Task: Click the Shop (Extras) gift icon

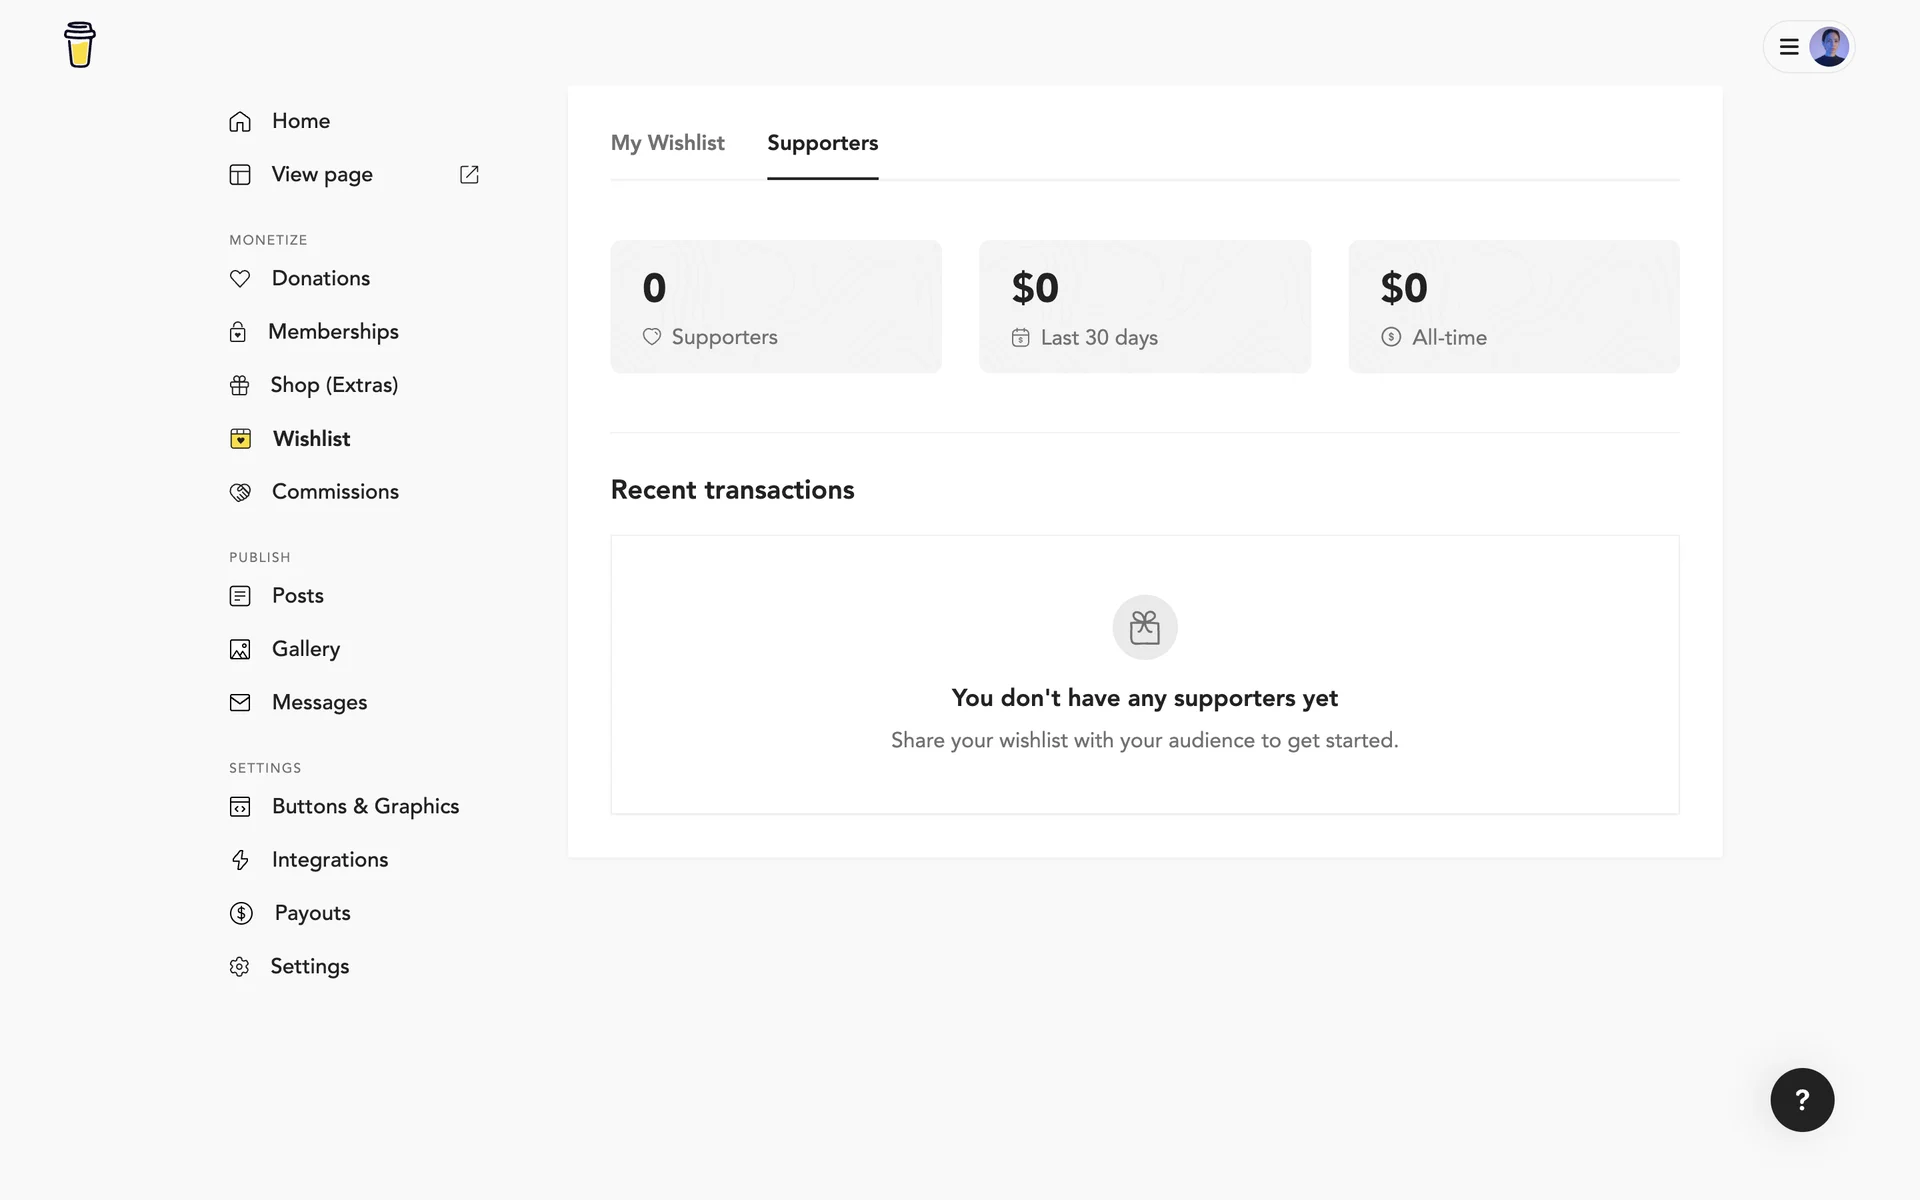Action: (x=240, y=386)
